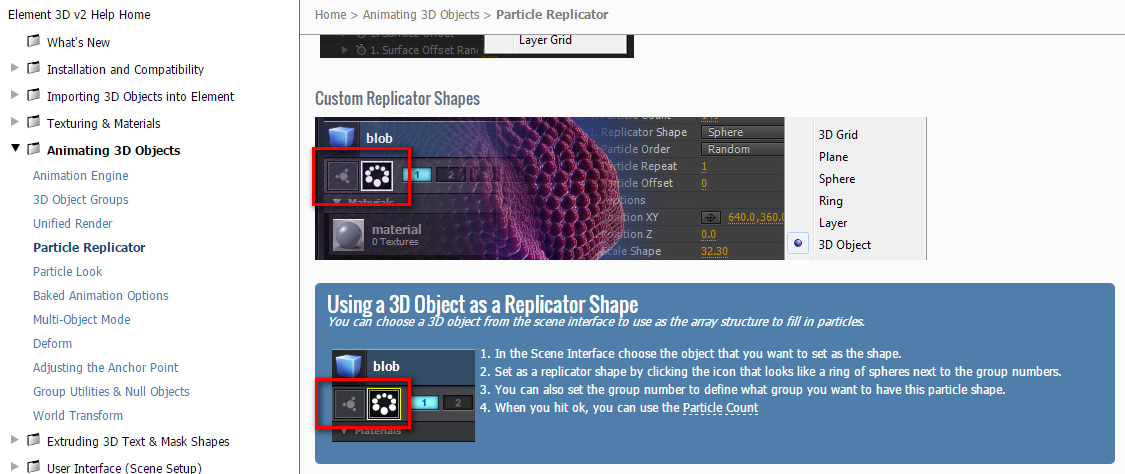Select Sphere in shape list

(x=837, y=179)
